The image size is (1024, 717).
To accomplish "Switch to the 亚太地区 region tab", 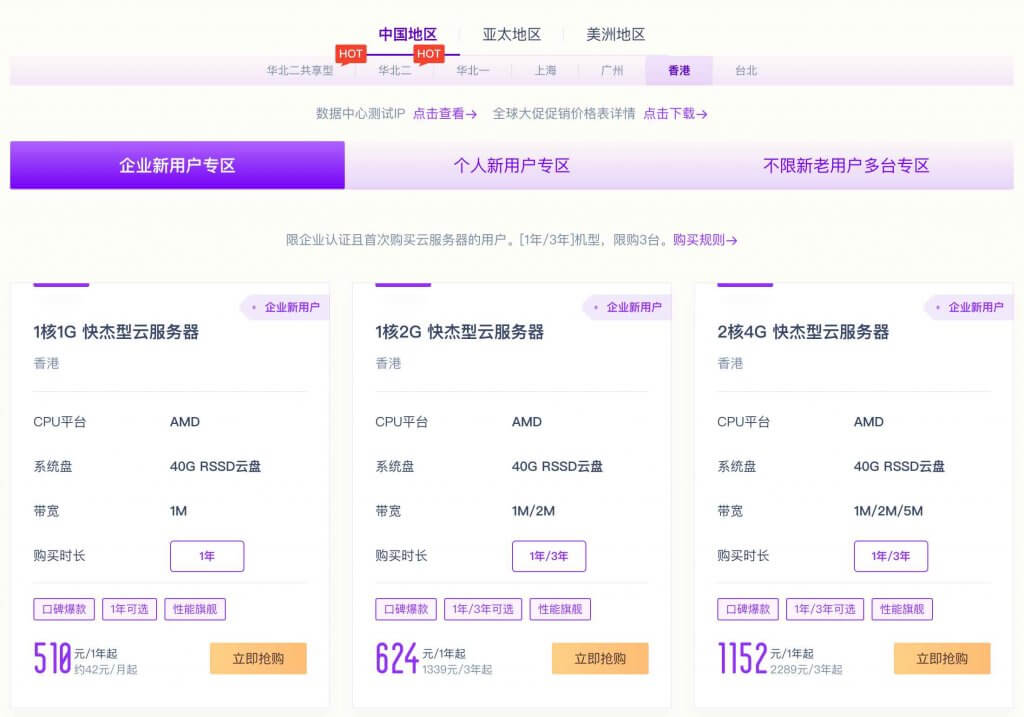I will click(x=511, y=34).
